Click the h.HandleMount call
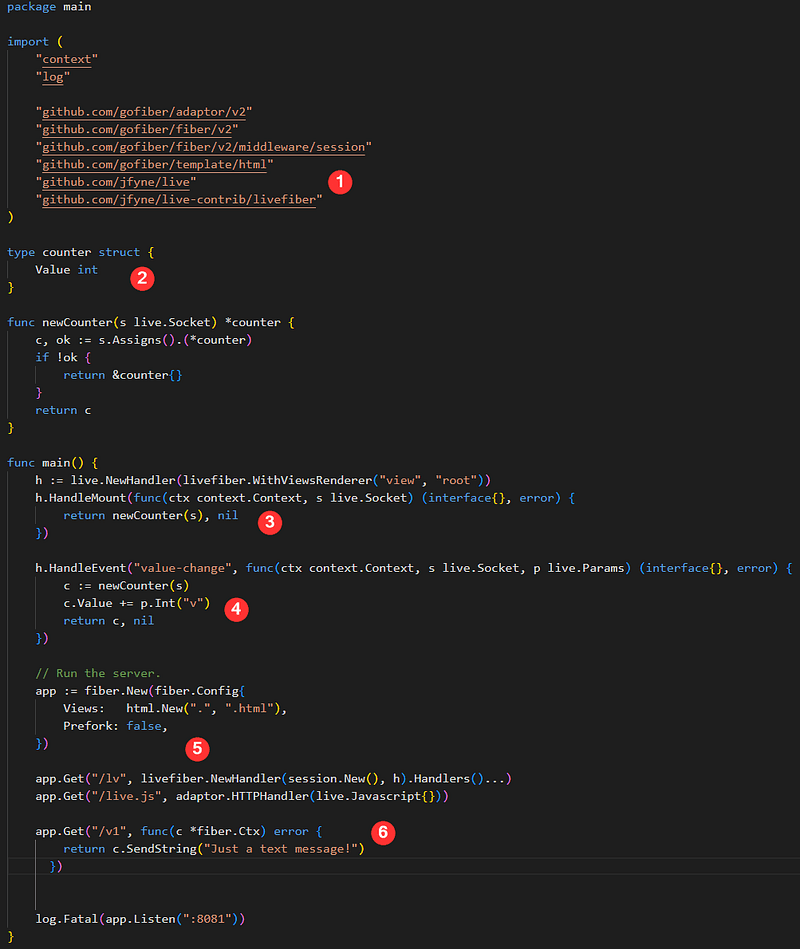 [305, 498]
